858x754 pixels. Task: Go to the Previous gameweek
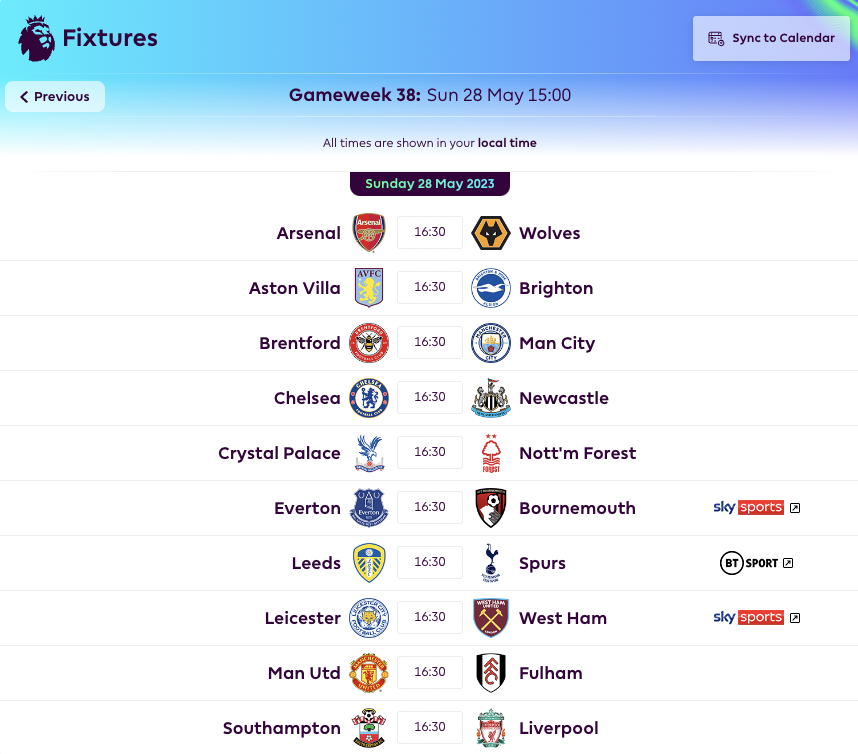click(x=55, y=97)
